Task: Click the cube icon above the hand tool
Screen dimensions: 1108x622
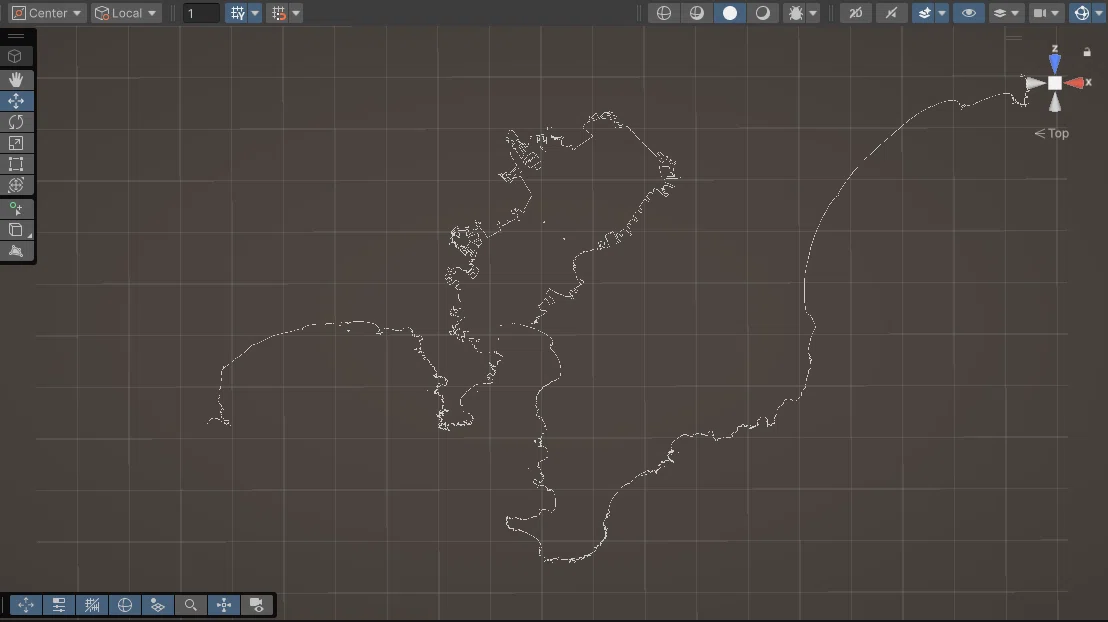Action: pyautogui.click(x=15, y=56)
